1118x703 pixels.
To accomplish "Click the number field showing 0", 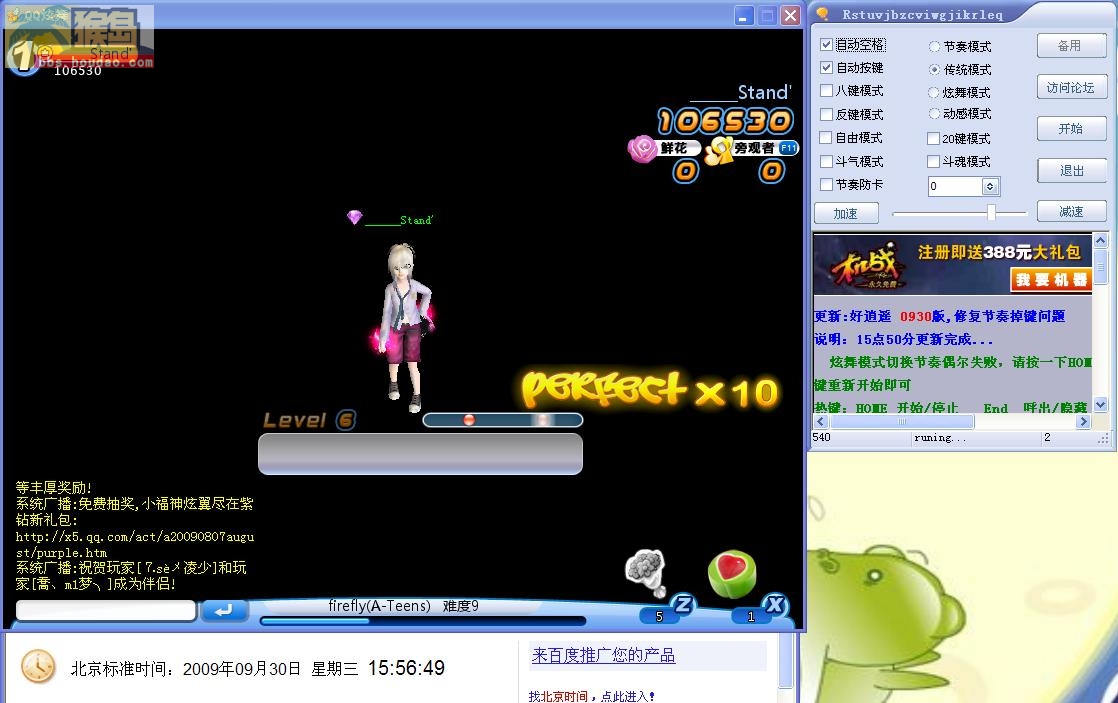I will (x=955, y=186).
